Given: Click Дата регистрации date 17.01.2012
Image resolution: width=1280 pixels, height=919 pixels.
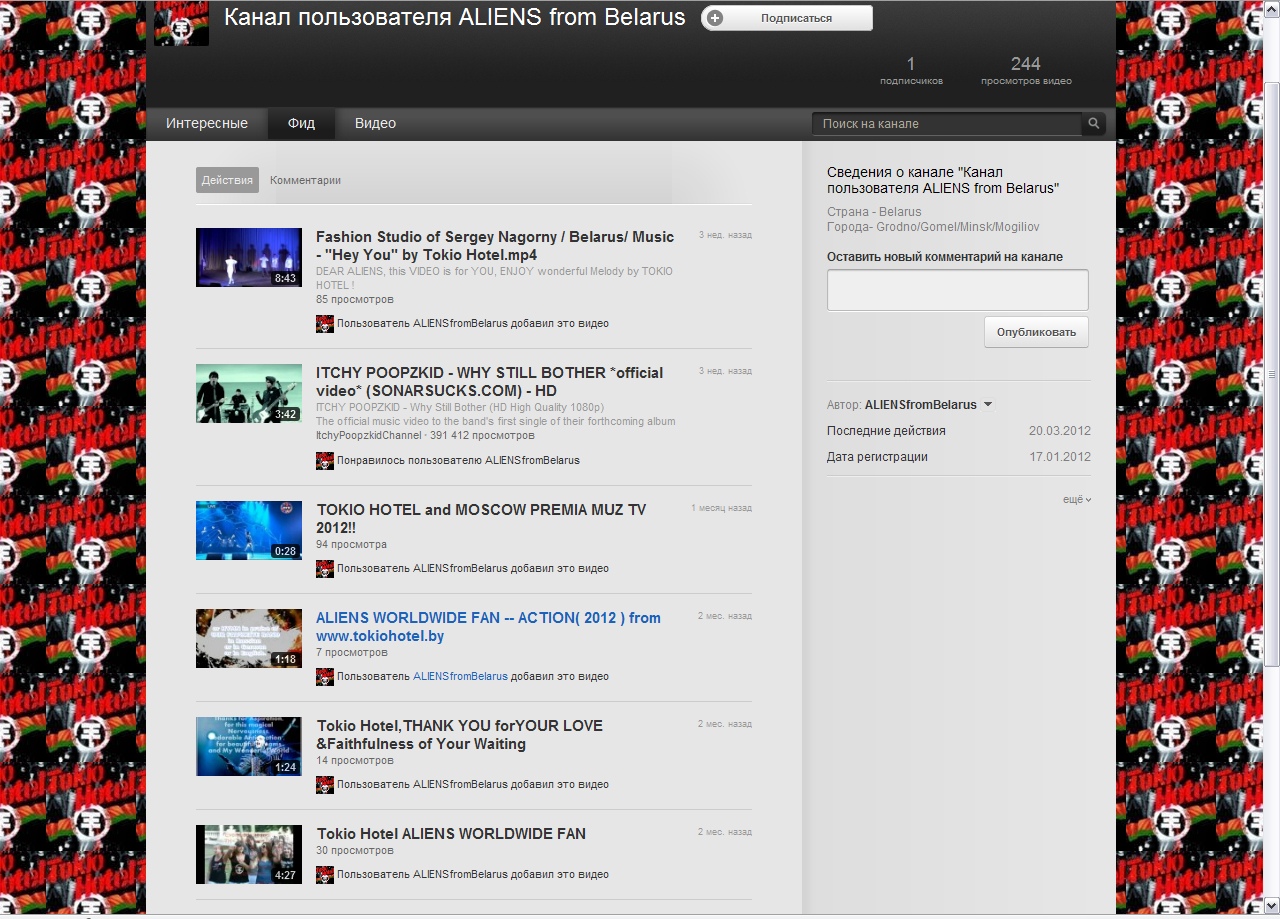Looking at the screenshot, I should tap(1060, 457).
